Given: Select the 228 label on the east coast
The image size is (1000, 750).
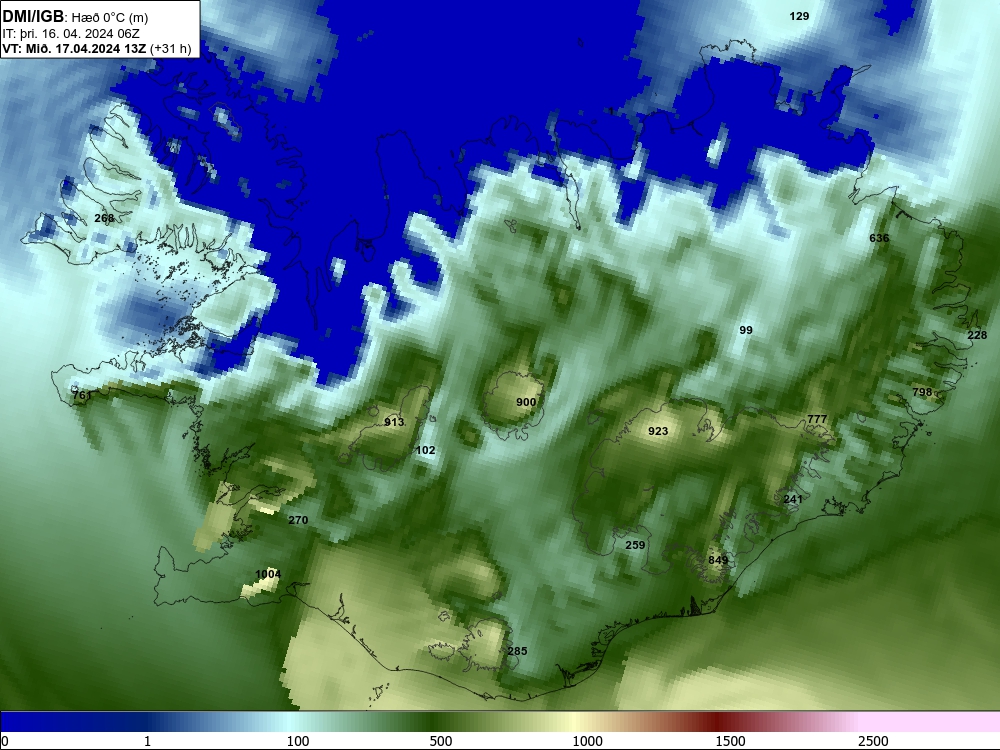Looking at the screenshot, I should click(x=977, y=335).
